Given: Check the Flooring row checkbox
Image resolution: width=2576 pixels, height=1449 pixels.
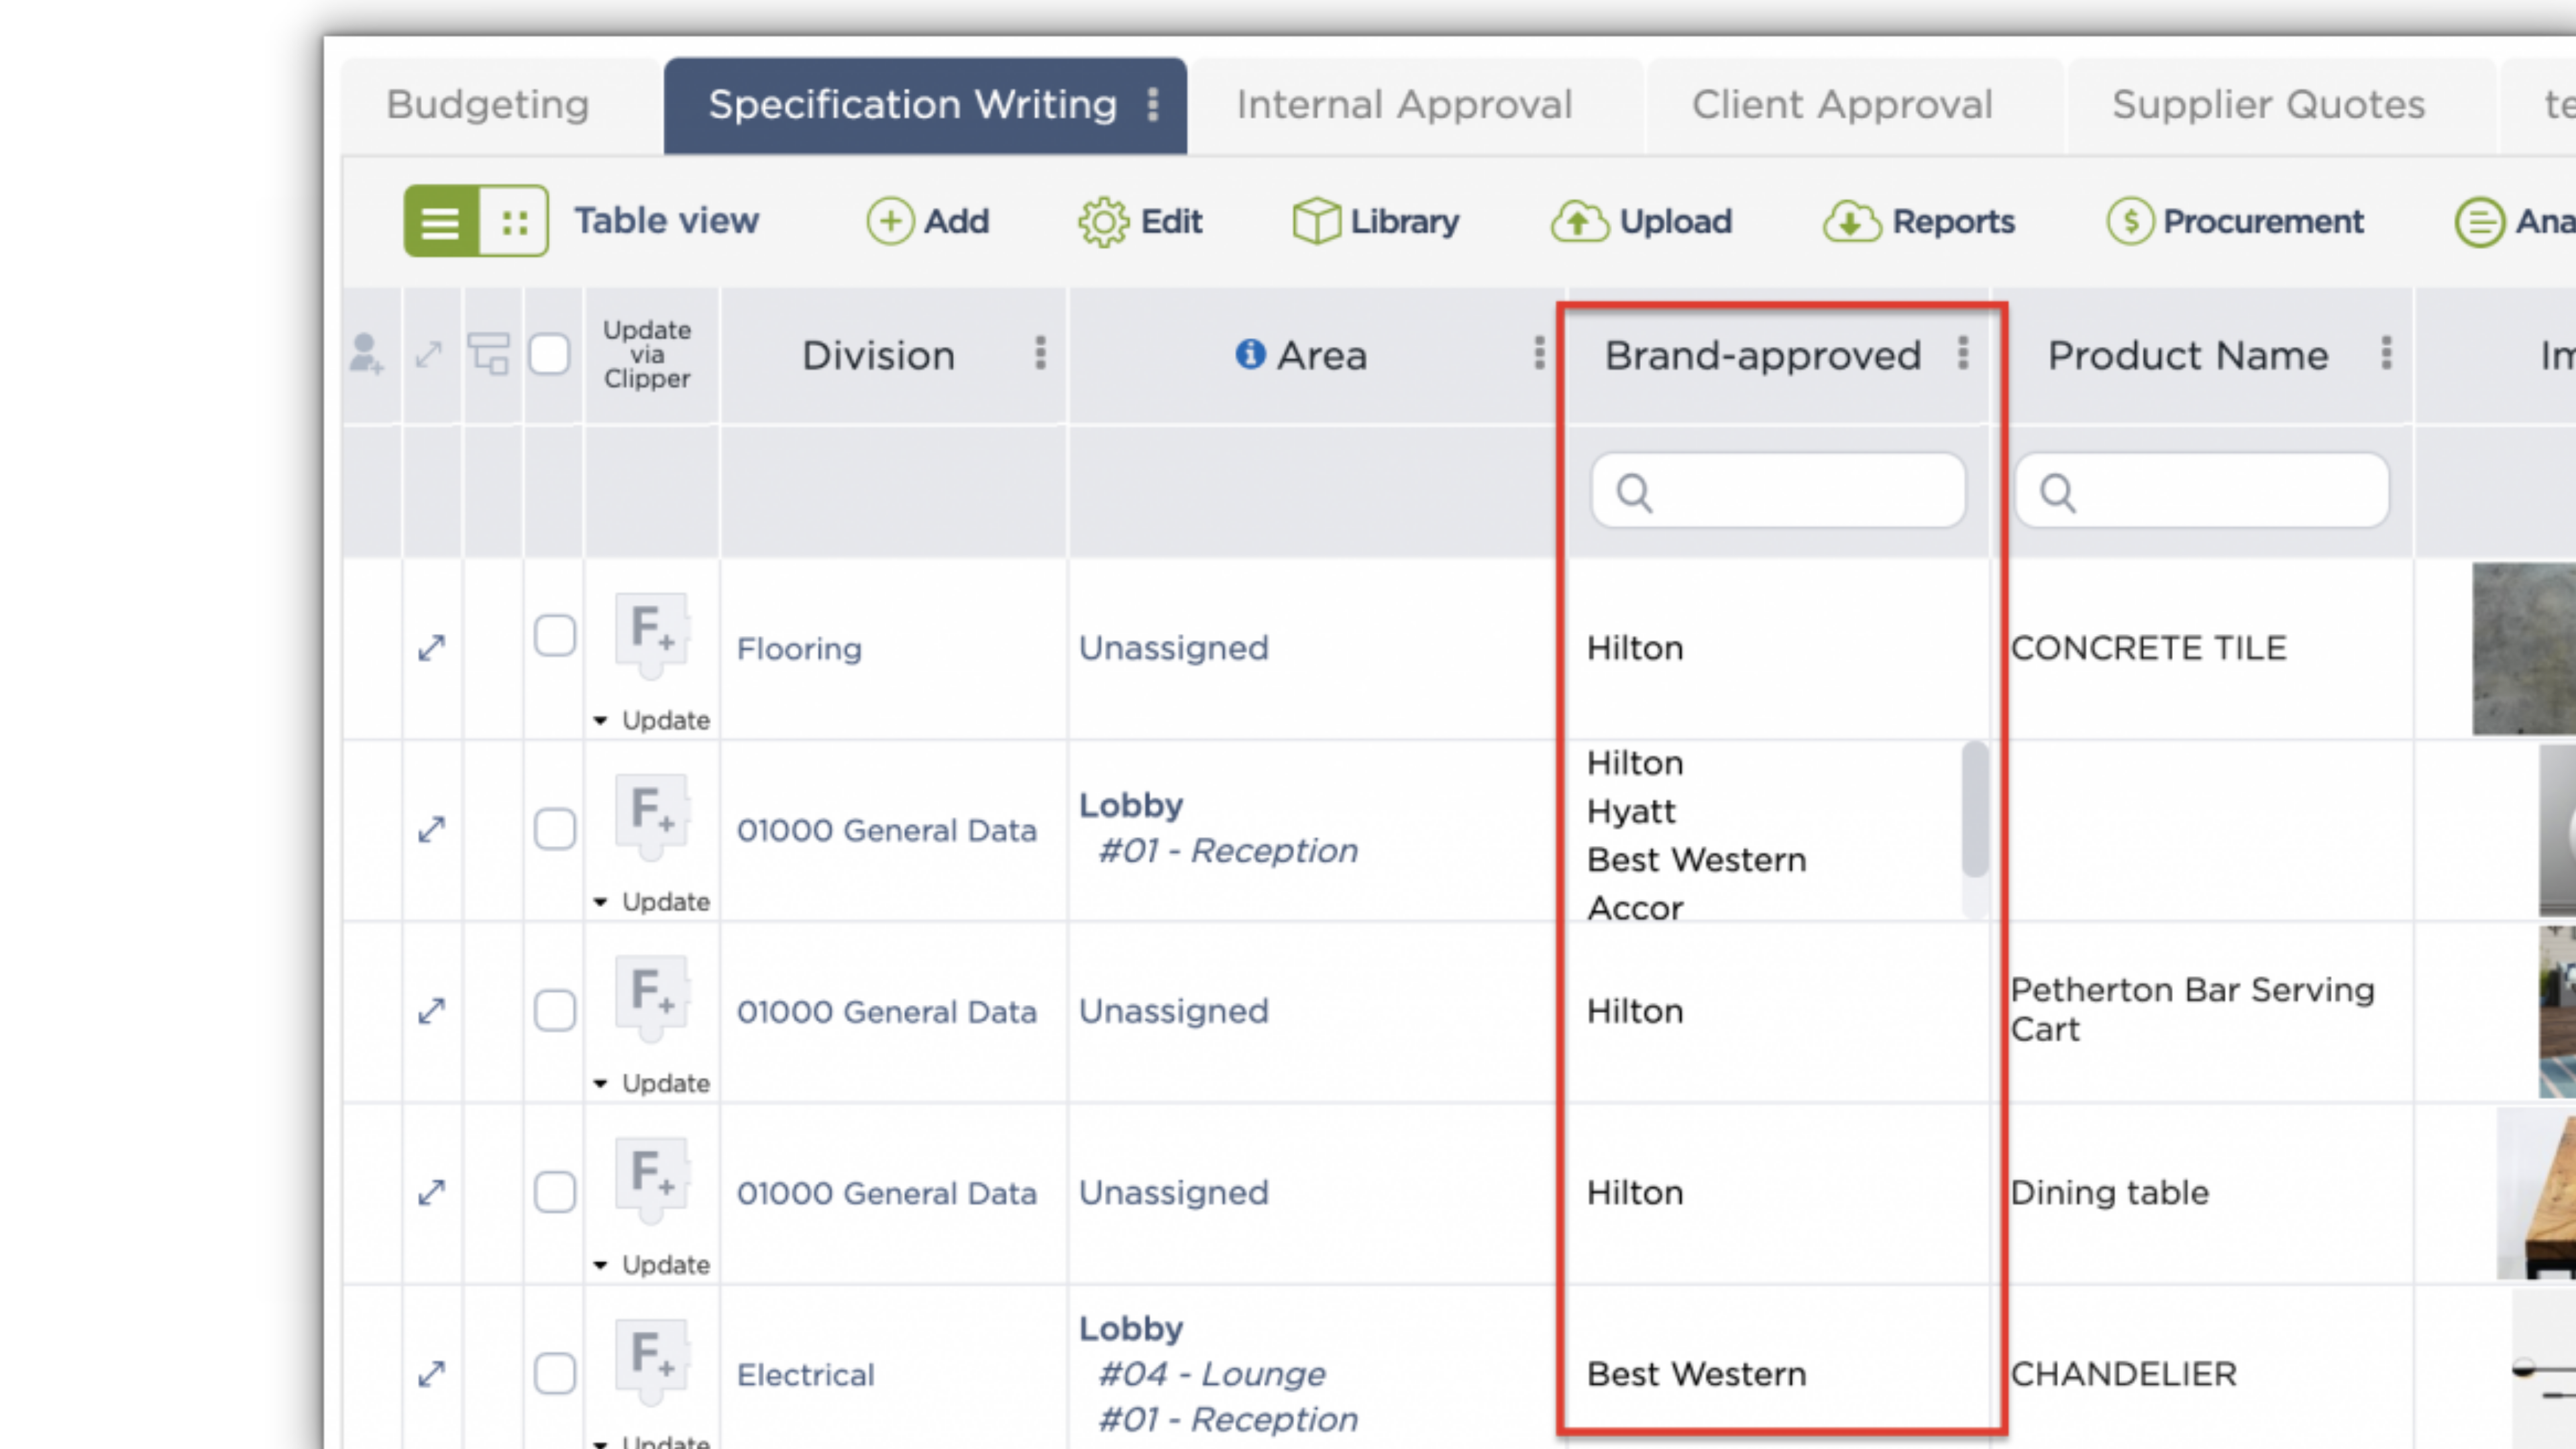Looking at the screenshot, I should (x=555, y=635).
